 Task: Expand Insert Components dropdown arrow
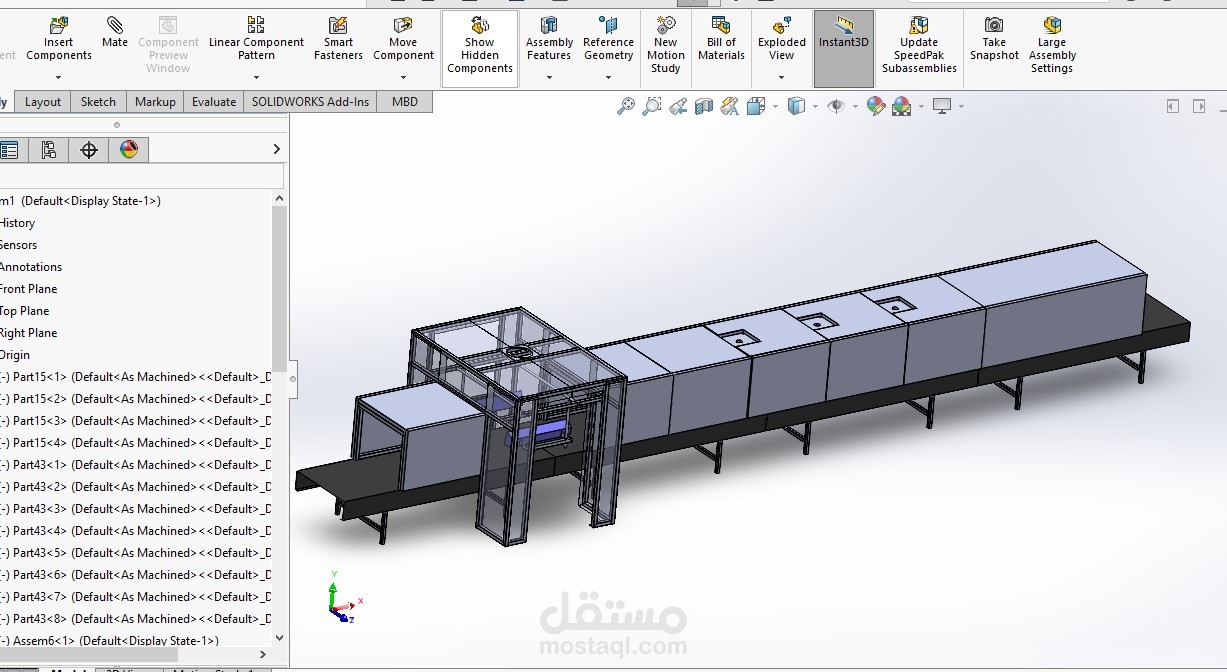(58, 77)
